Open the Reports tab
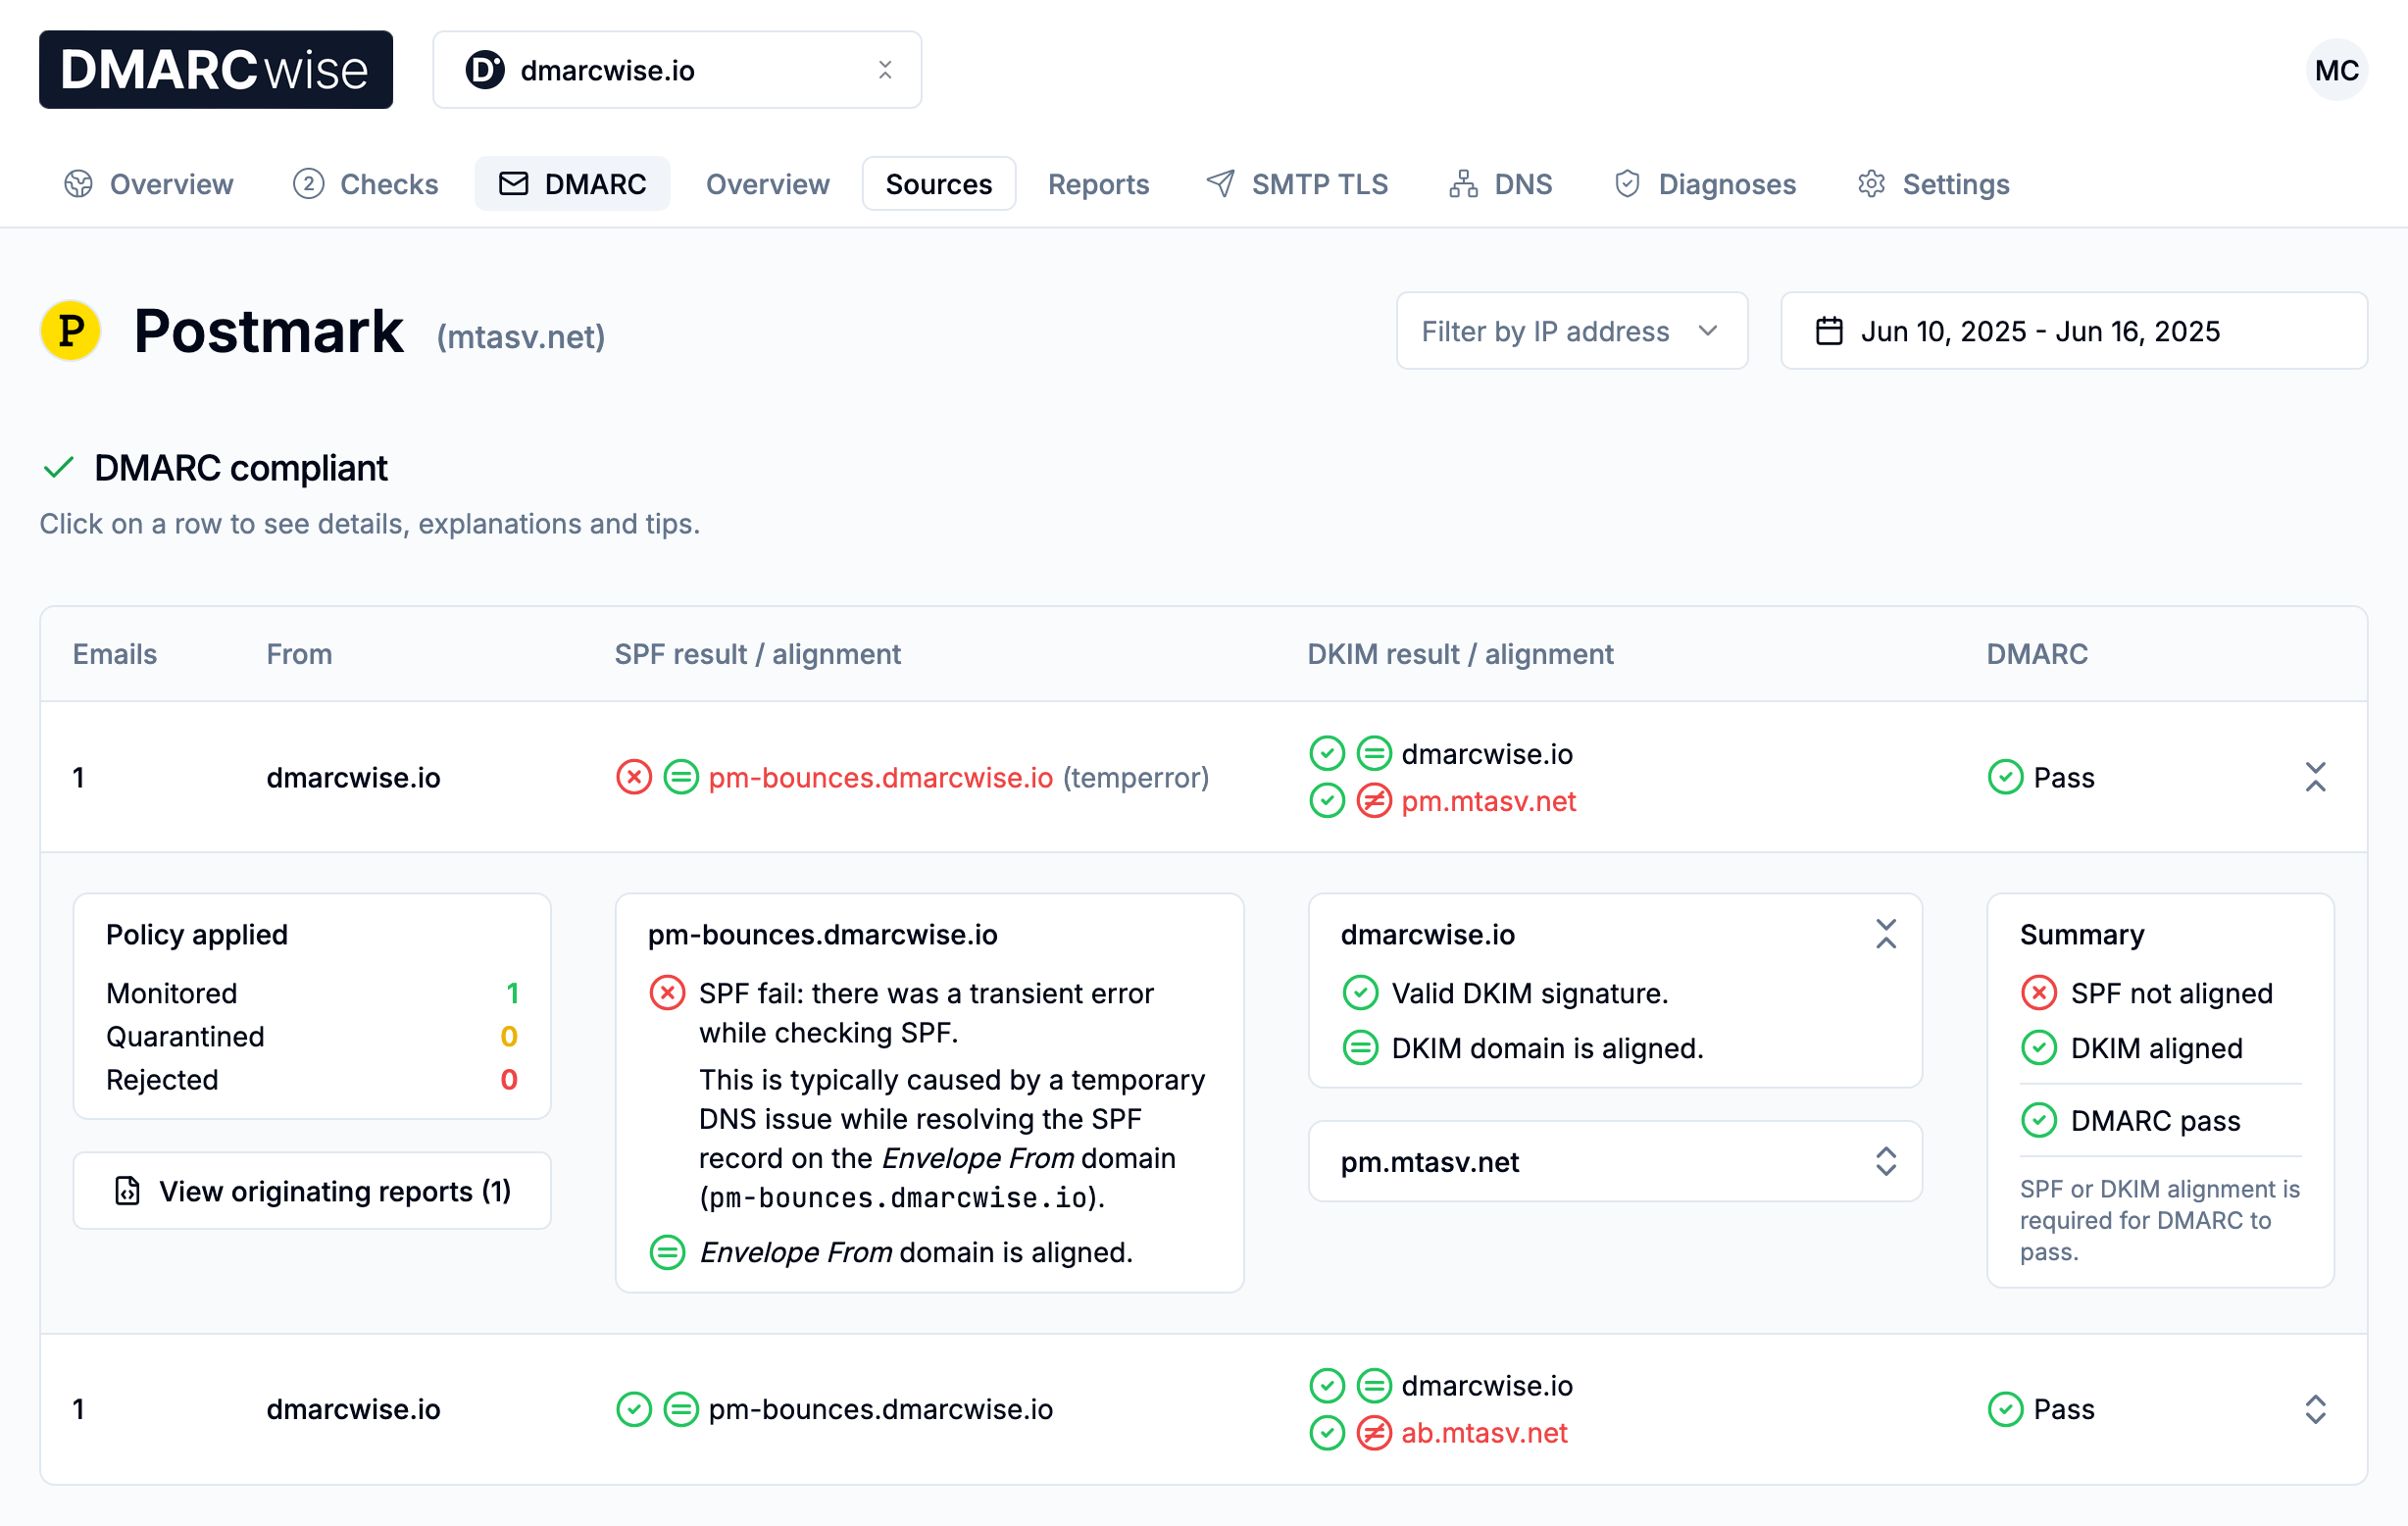The width and height of the screenshot is (2408, 1526). coord(1097,184)
